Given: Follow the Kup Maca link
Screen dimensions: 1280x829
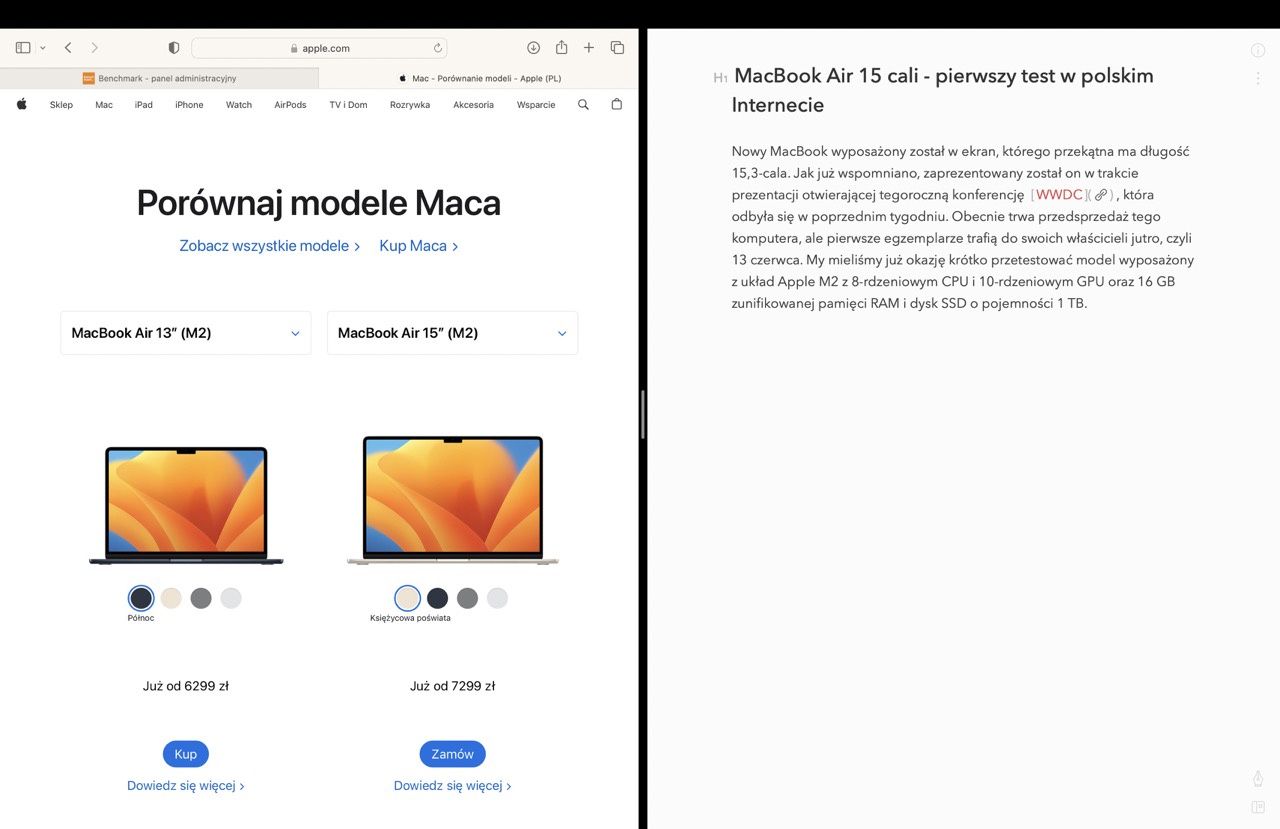Looking at the screenshot, I should 419,246.
